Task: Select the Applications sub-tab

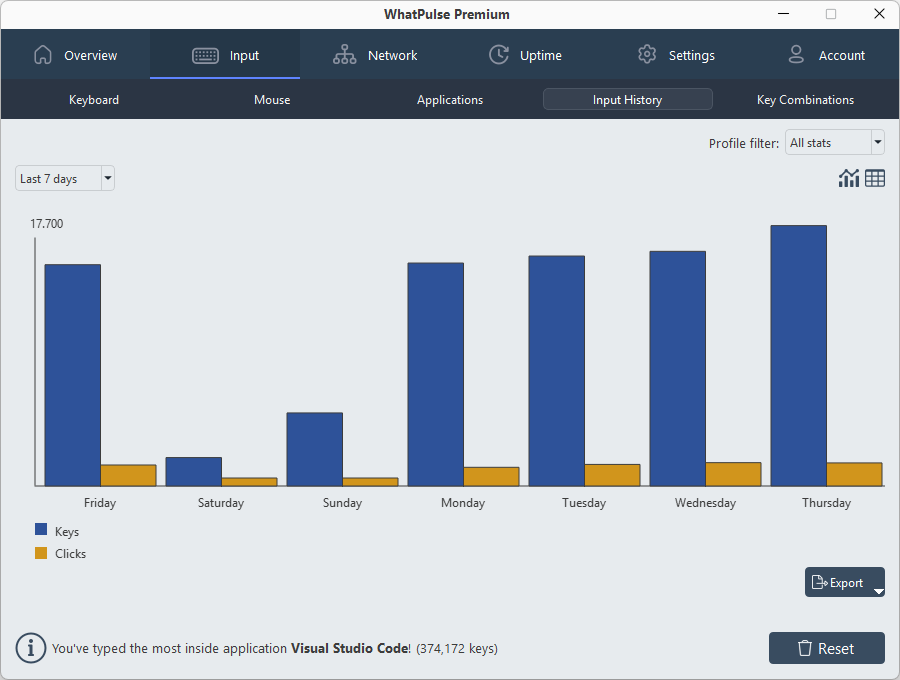Action: pos(450,100)
